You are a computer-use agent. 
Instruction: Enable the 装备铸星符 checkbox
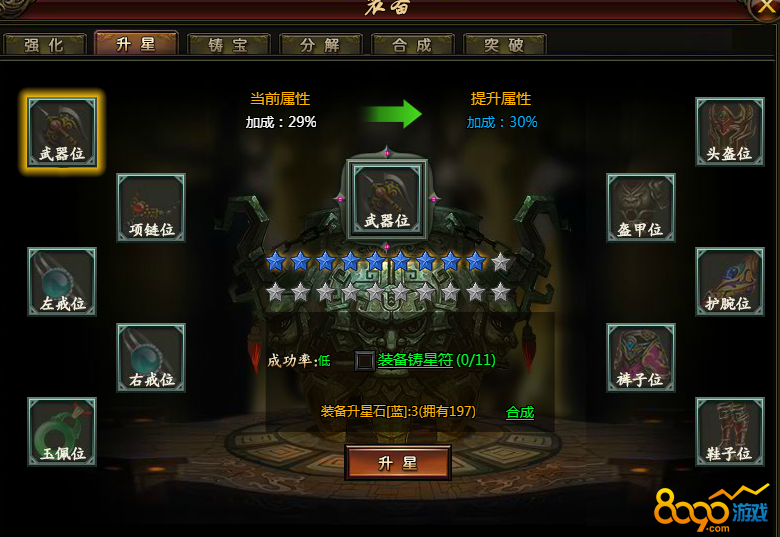tap(364, 360)
